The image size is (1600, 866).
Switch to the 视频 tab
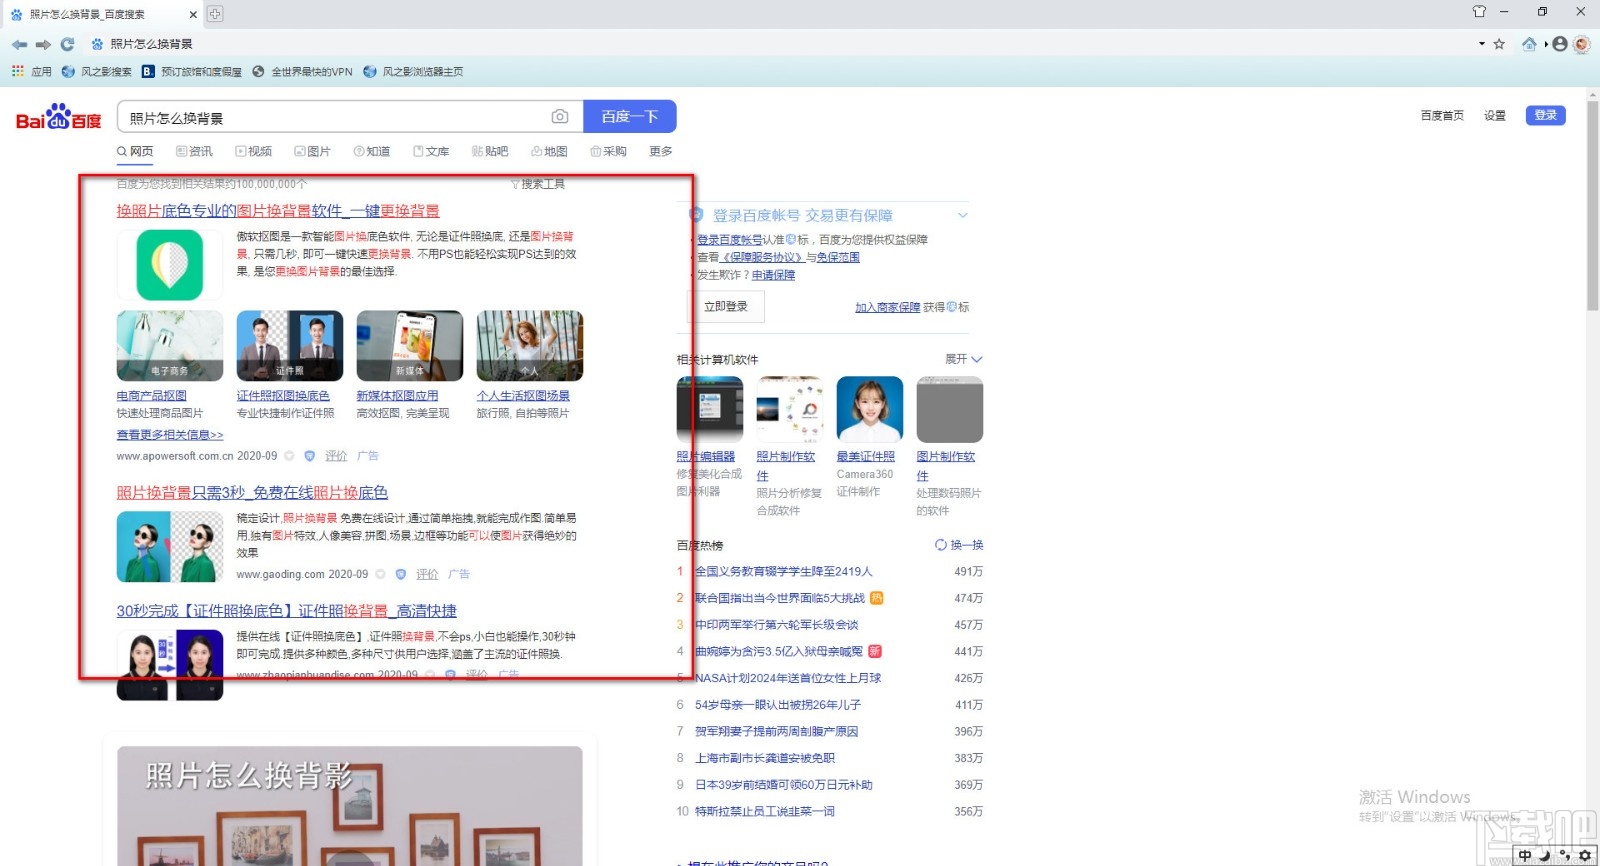[253, 152]
